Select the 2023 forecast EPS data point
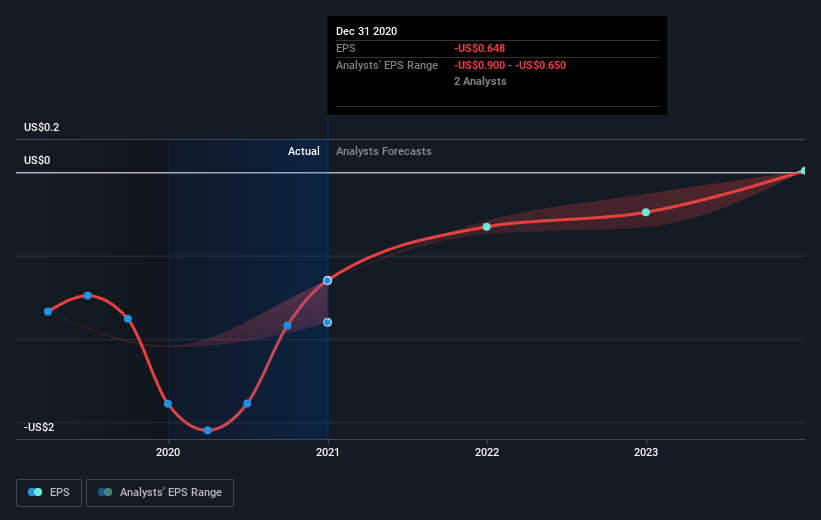 coord(646,212)
